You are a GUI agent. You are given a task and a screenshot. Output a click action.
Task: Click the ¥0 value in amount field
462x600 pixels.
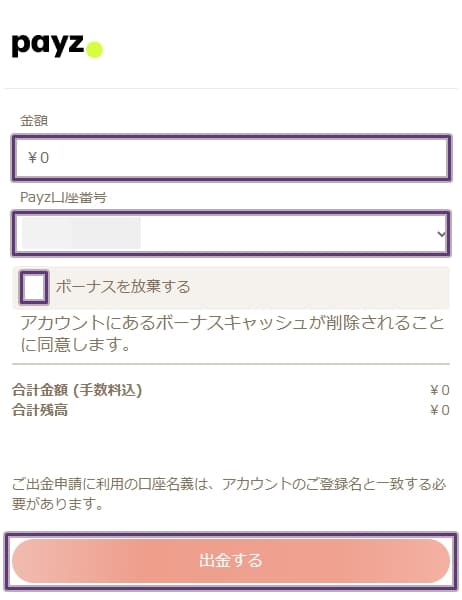click(38, 158)
